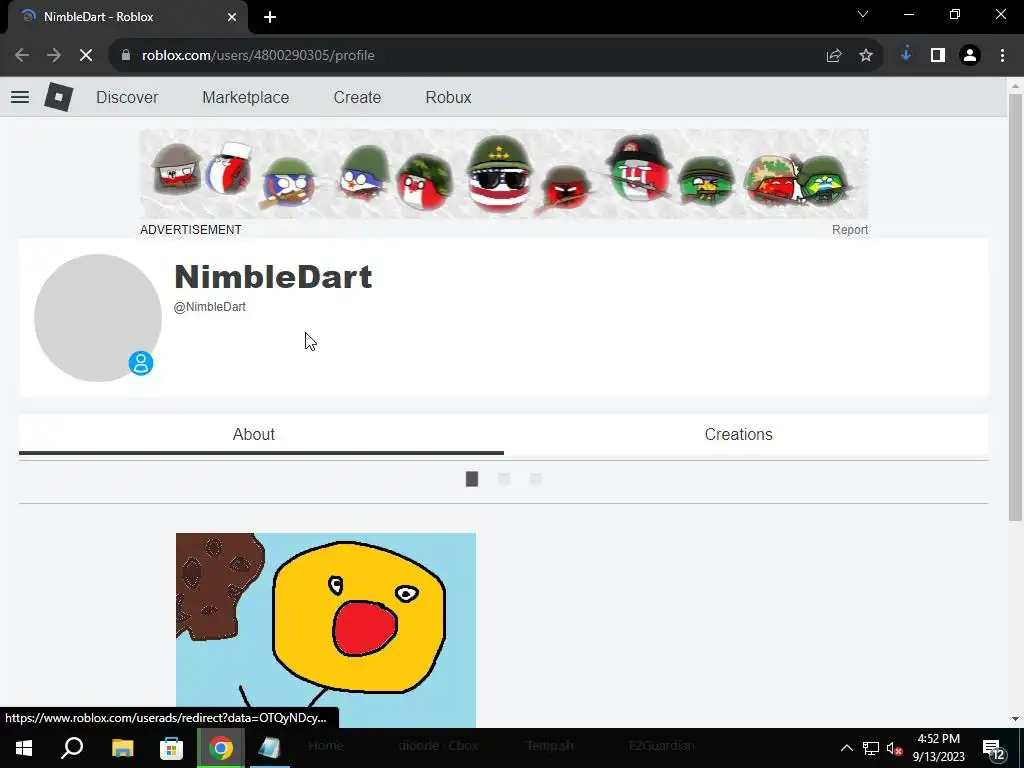1024x768 pixels.
Task: Toggle Chrome side panel
Action: pos(938,56)
